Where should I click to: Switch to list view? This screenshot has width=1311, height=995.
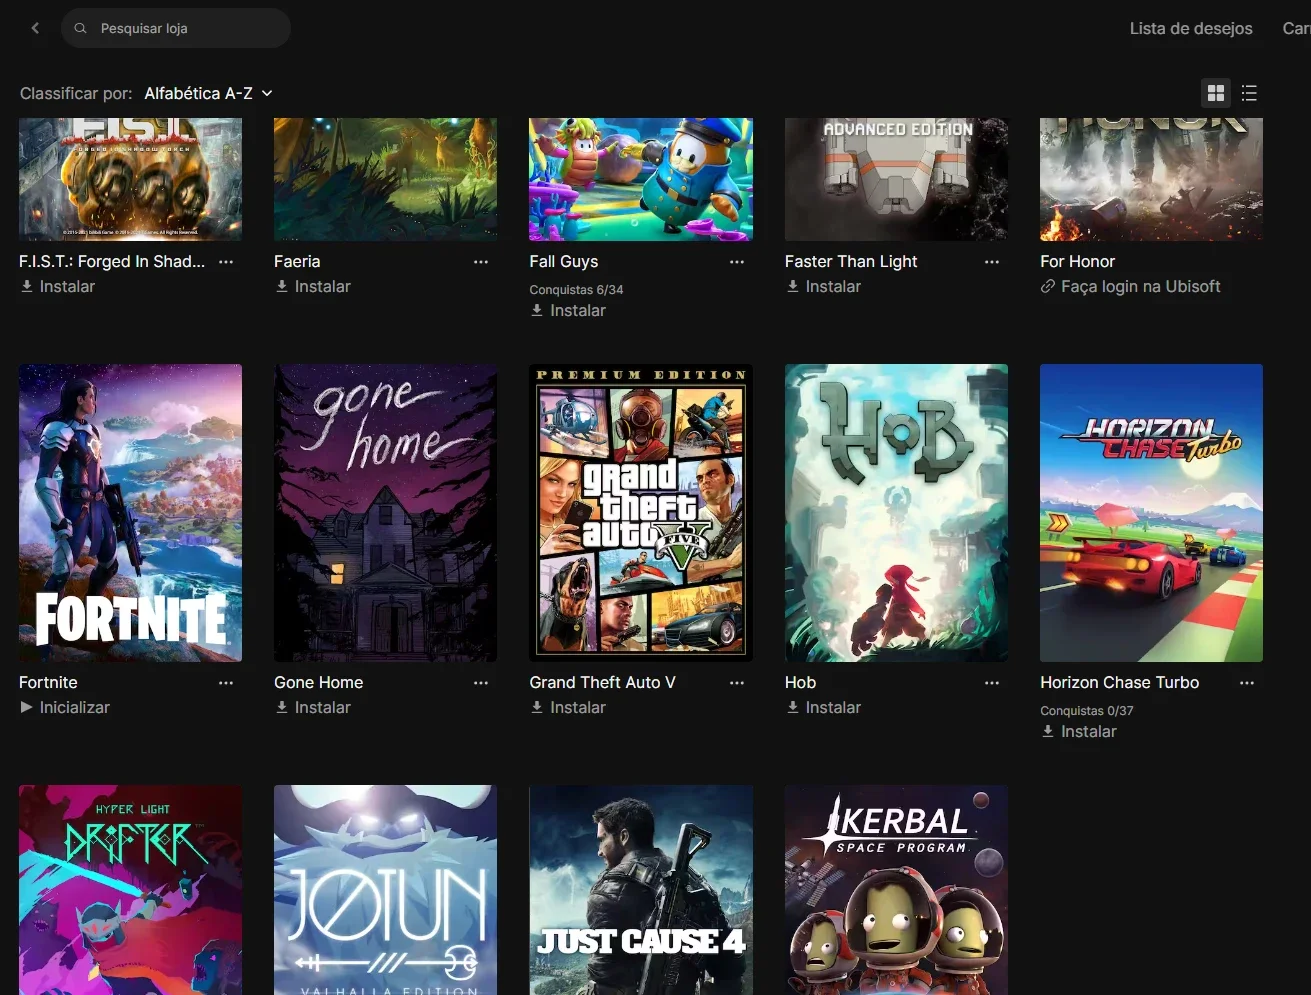(1249, 93)
